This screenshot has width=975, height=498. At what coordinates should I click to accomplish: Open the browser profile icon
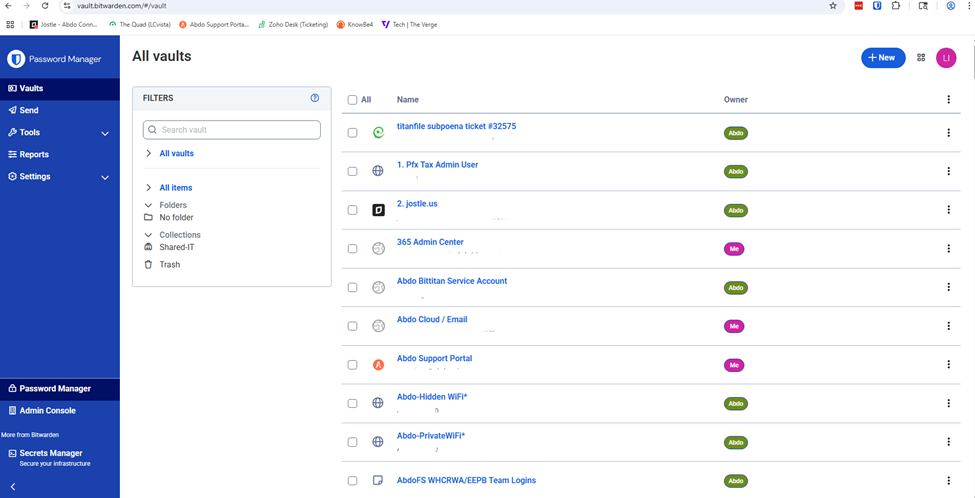pos(951,6)
